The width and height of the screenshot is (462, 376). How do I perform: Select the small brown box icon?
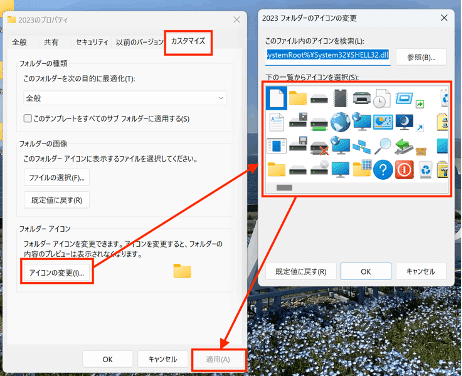point(421,151)
